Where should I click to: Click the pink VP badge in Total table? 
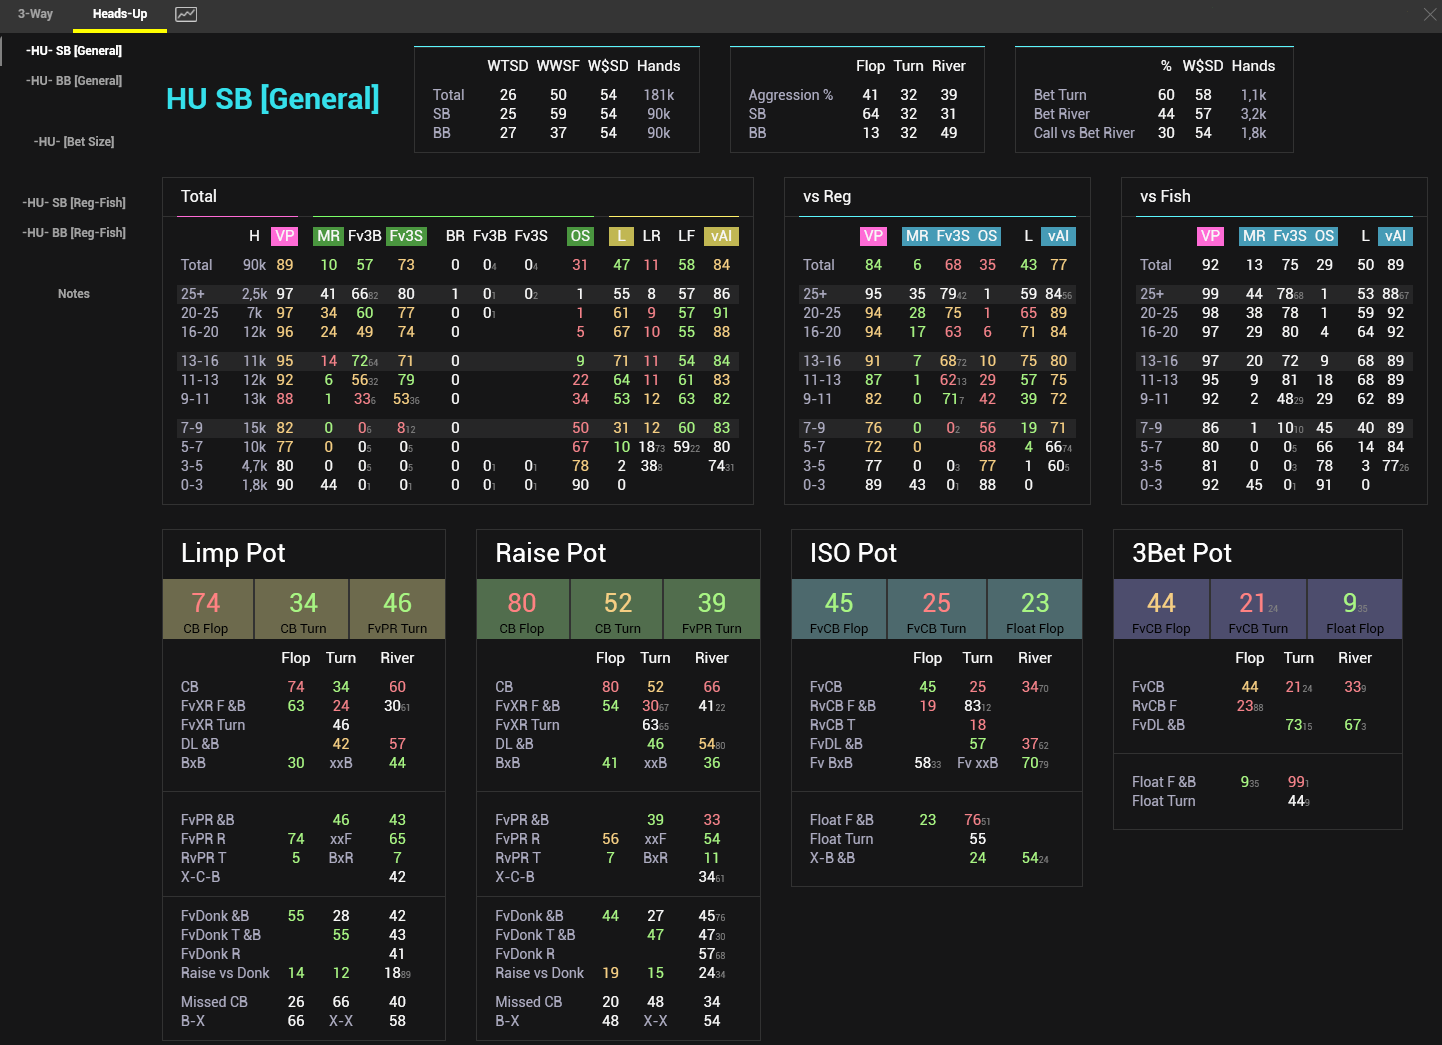tap(285, 236)
